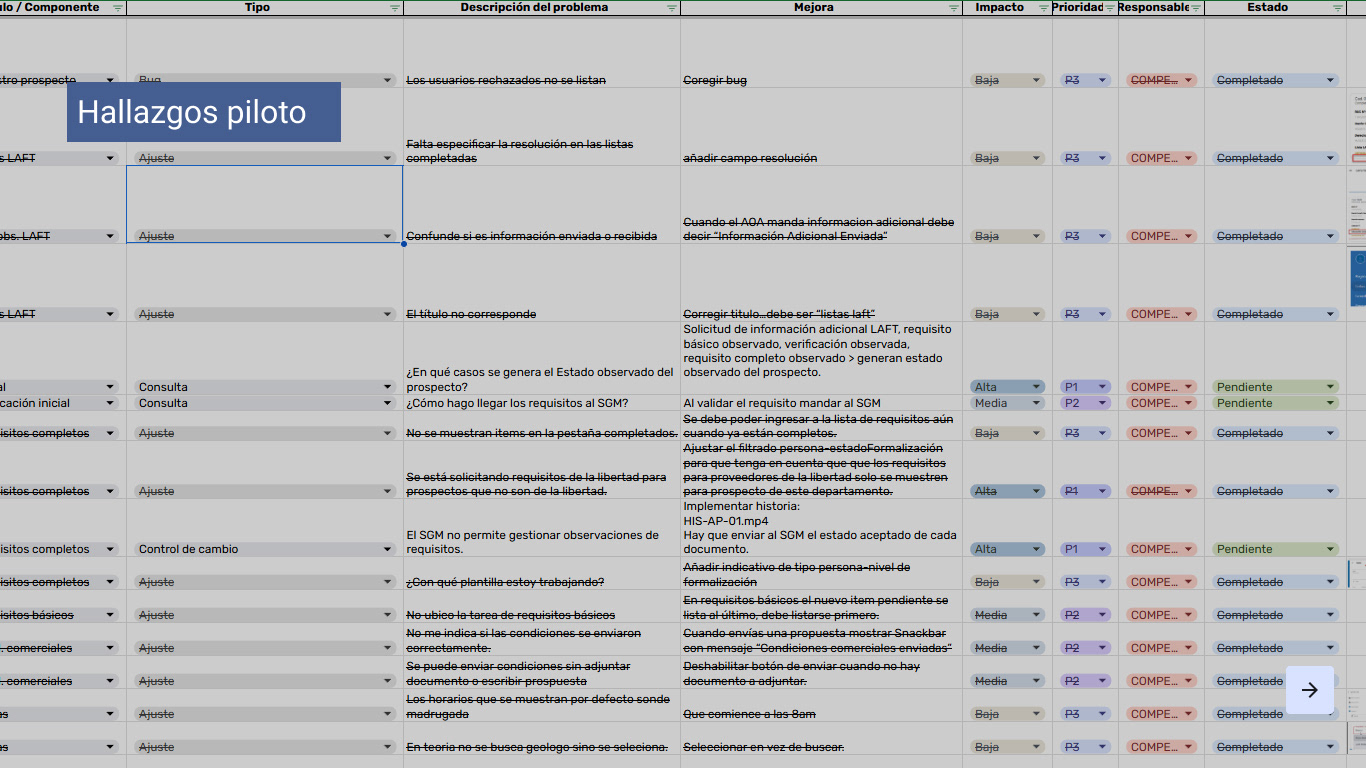Screen dimensions: 1366x768
Task: Select cell 'Coregir bug'
Action: click(821, 53)
